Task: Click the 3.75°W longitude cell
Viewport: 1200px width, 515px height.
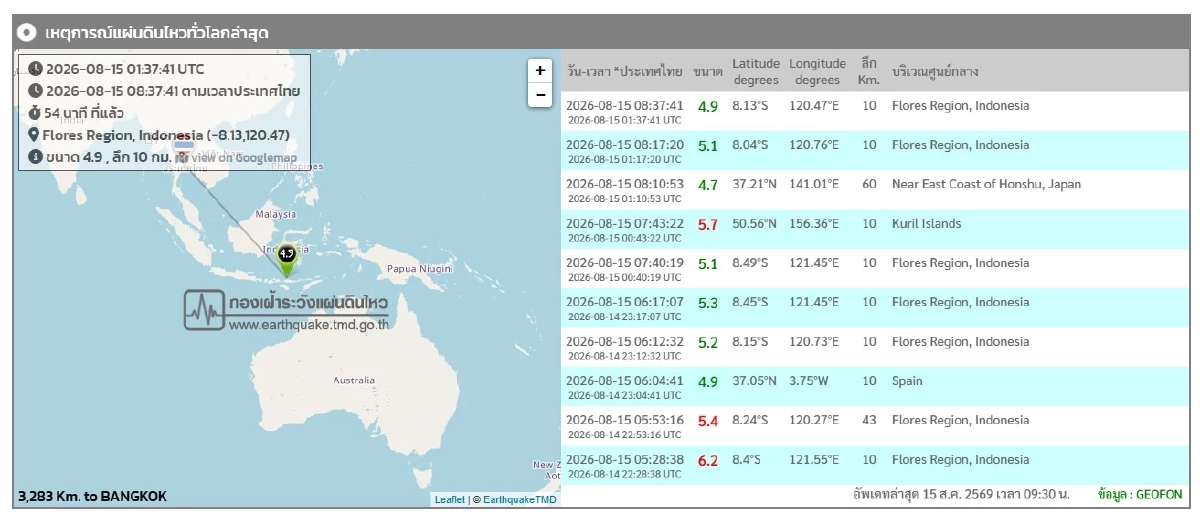Action: coord(810,381)
